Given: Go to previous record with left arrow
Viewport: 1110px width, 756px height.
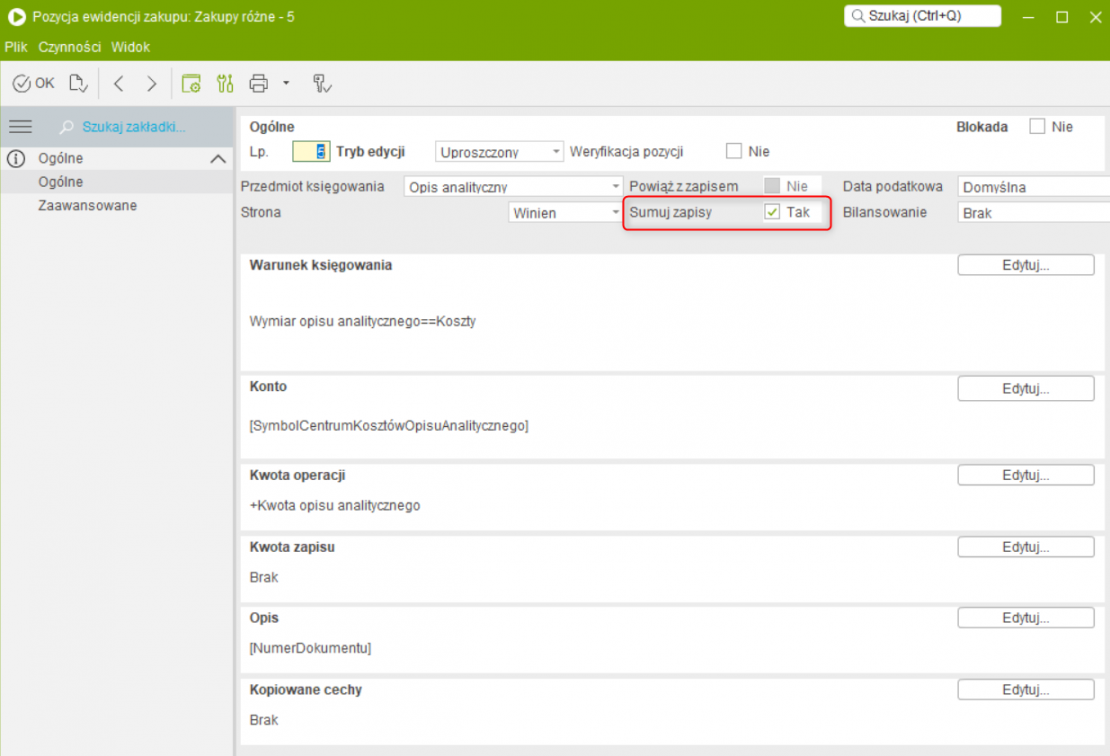Looking at the screenshot, I should click(x=119, y=83).
